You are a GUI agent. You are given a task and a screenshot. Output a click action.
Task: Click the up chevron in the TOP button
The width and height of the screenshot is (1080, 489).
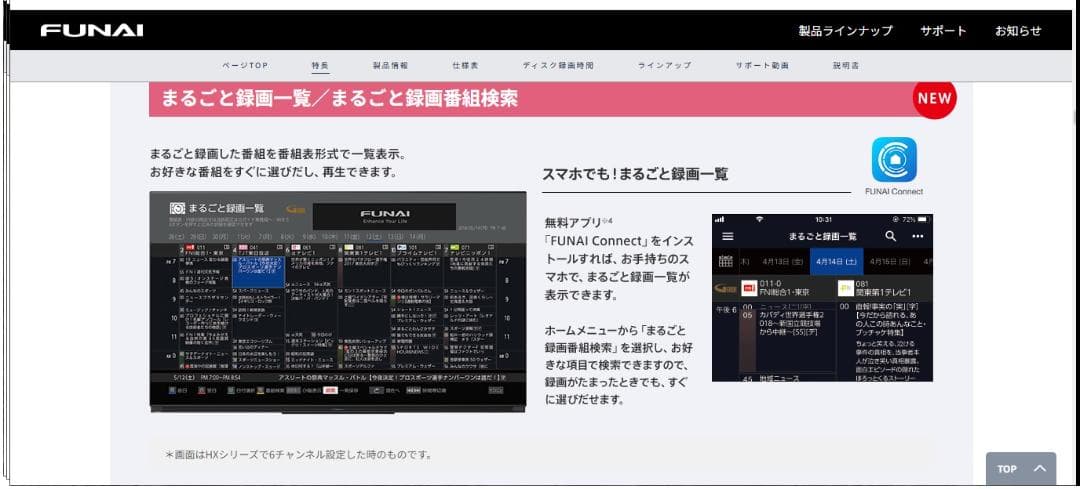click(x=1039, y=468)
